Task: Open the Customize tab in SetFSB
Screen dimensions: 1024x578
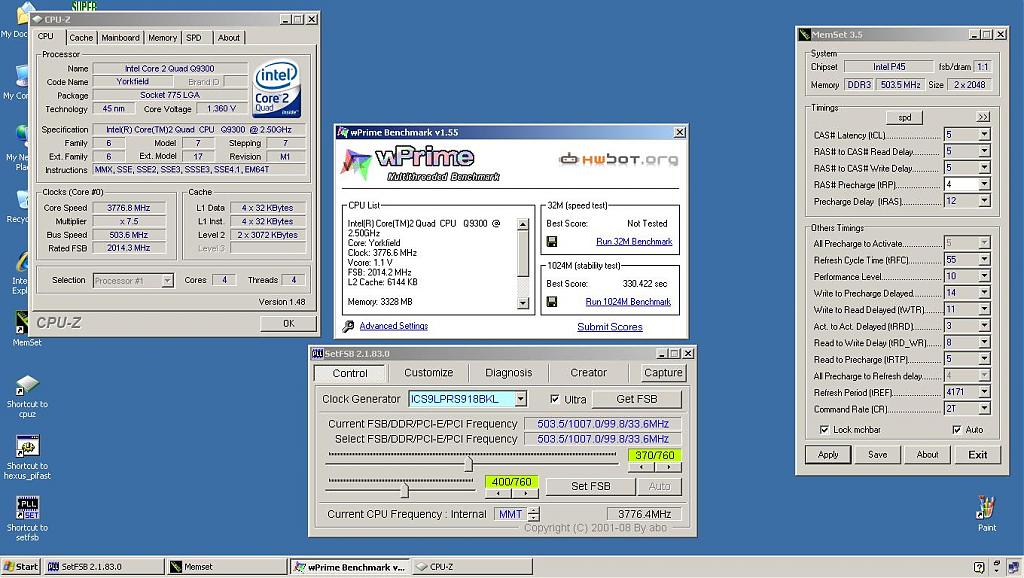Action: click(x=428, y=372)
